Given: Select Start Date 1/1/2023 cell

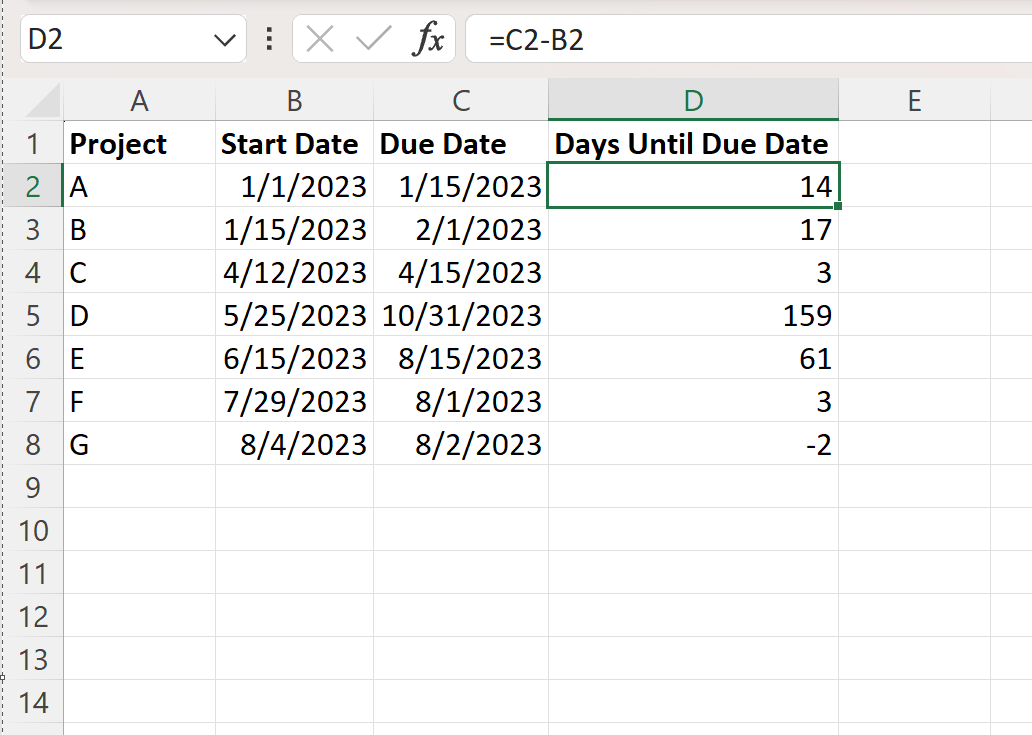Looking at the screenshot, I should tap(293, 186).
